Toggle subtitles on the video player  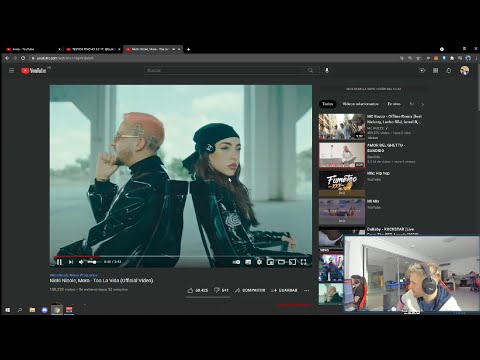tap(248, 262)
